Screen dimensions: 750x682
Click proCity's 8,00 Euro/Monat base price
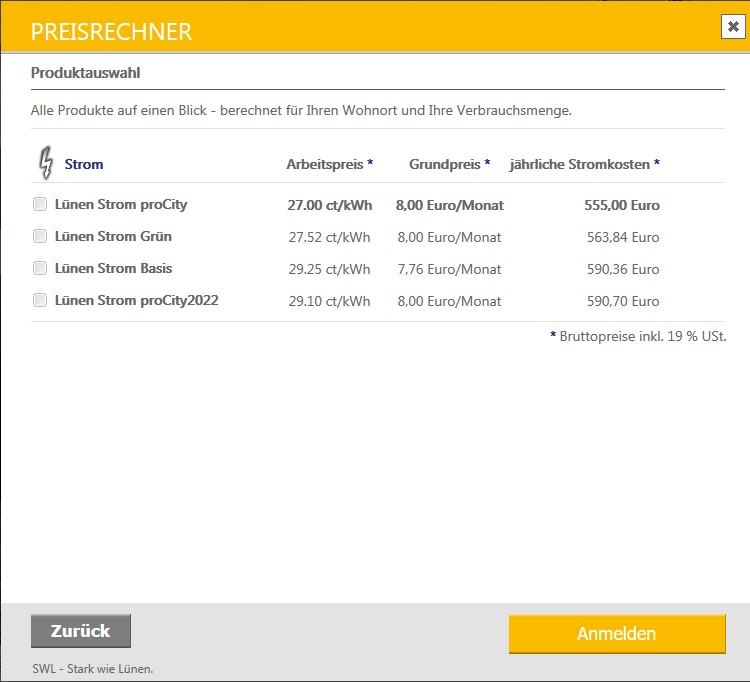450,205
